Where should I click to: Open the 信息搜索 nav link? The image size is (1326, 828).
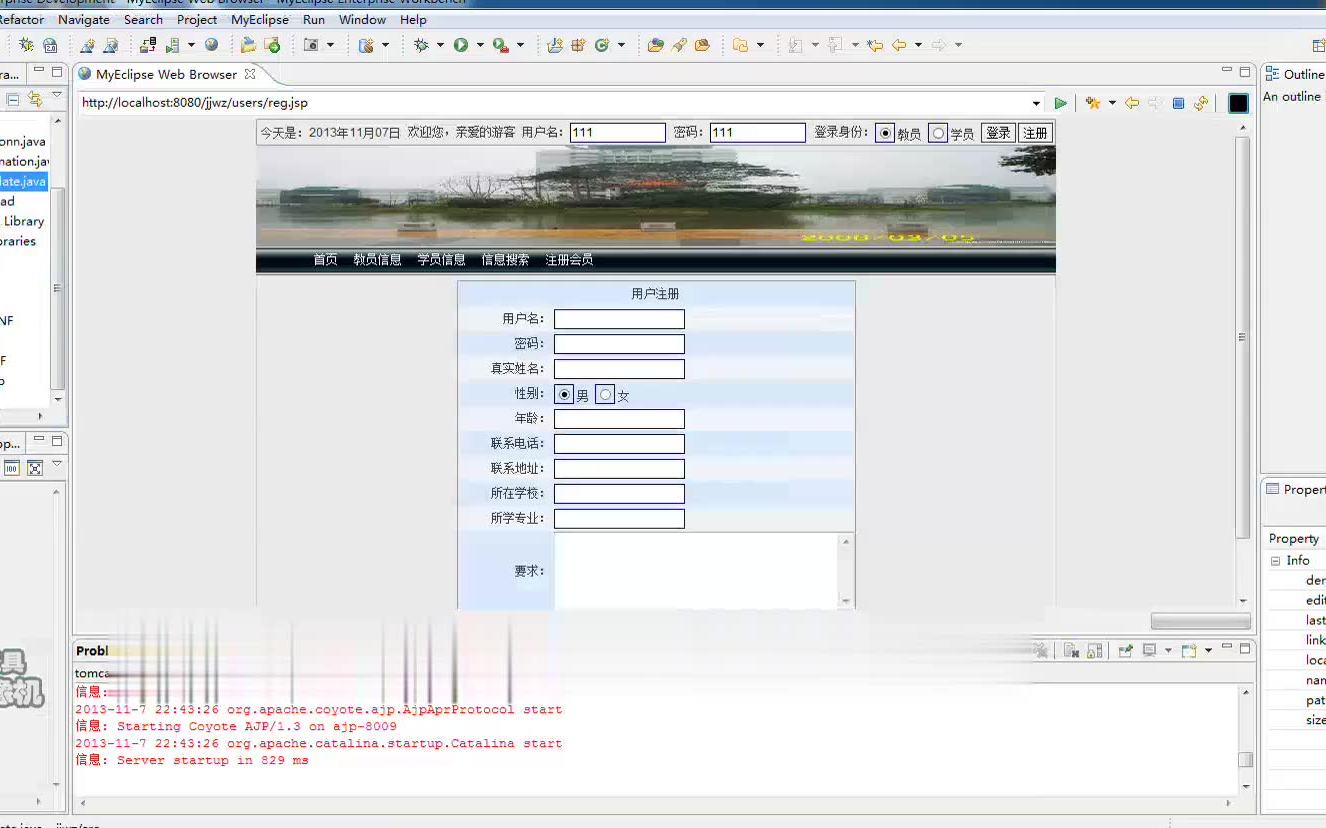pyautogui.click(x=505, y=260)
